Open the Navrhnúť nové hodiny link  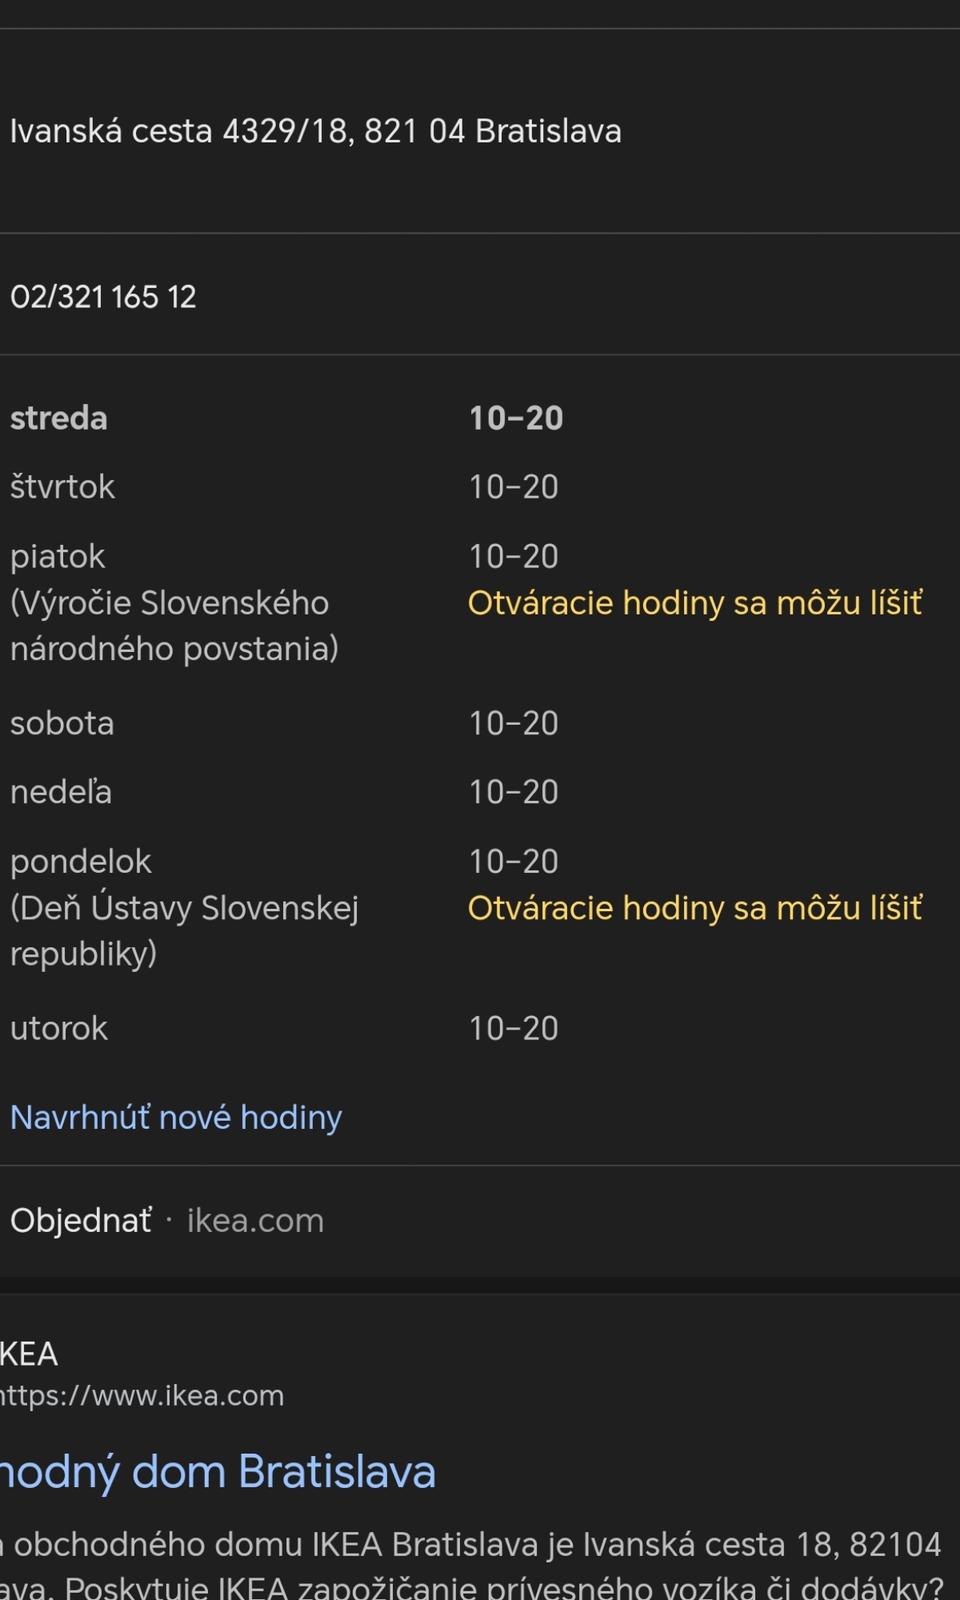click(176, 1117)
